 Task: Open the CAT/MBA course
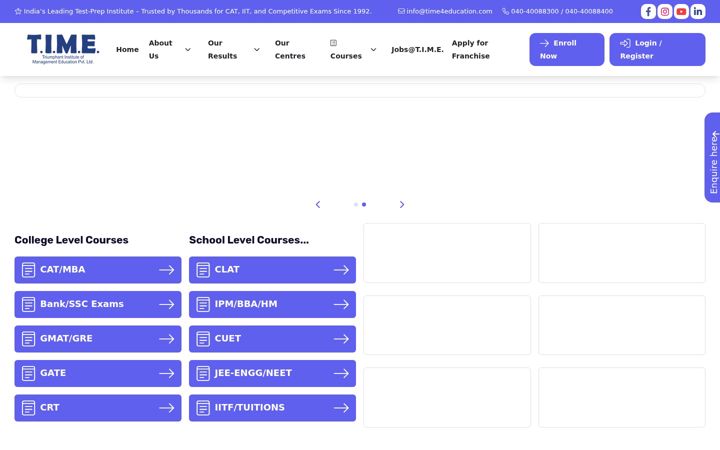pos(98,270)
